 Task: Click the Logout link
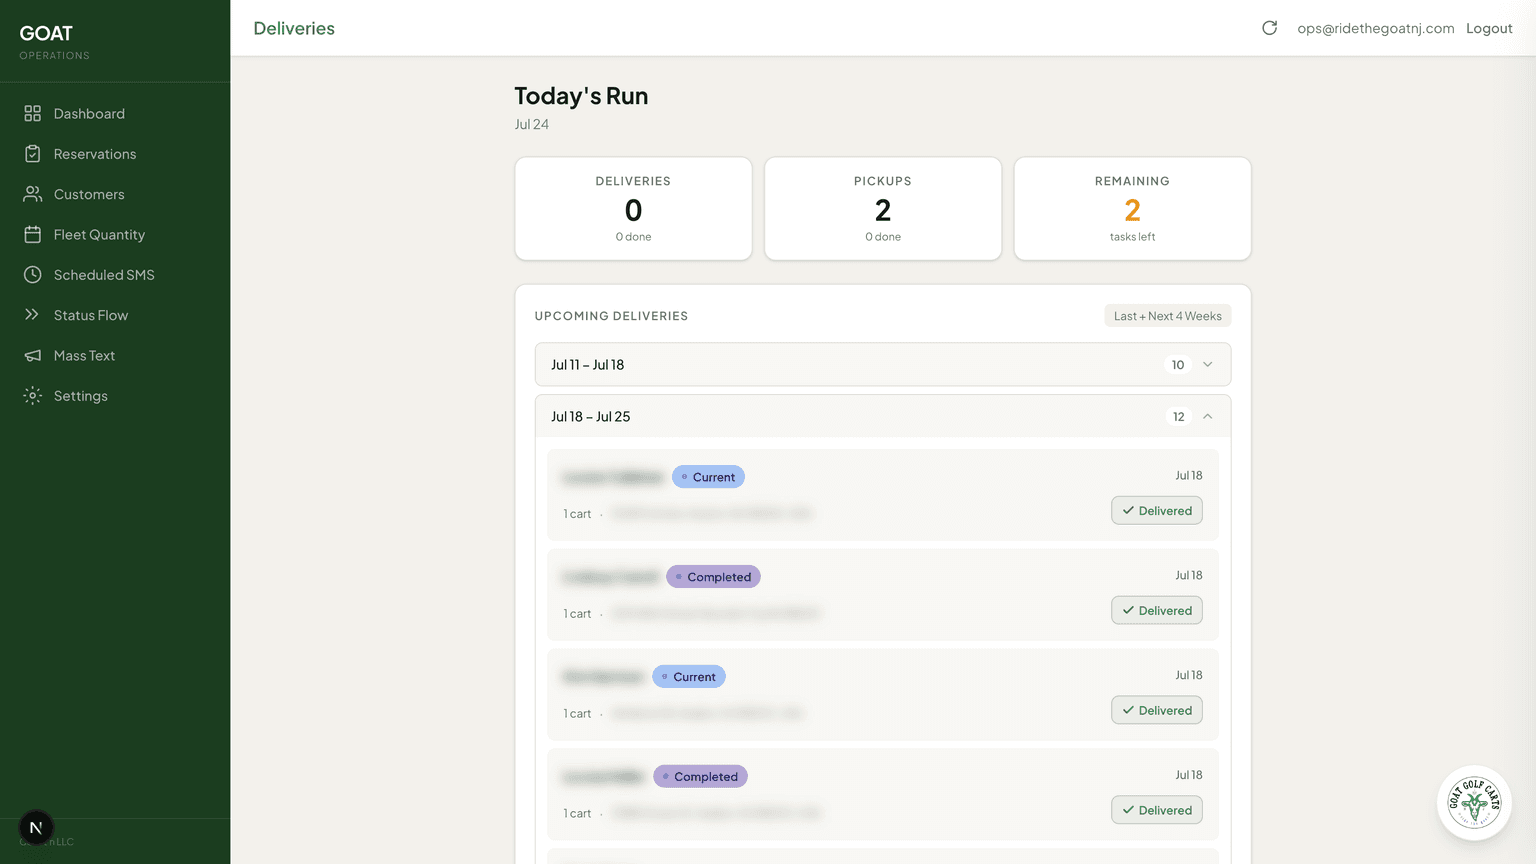pos(1489,28)
